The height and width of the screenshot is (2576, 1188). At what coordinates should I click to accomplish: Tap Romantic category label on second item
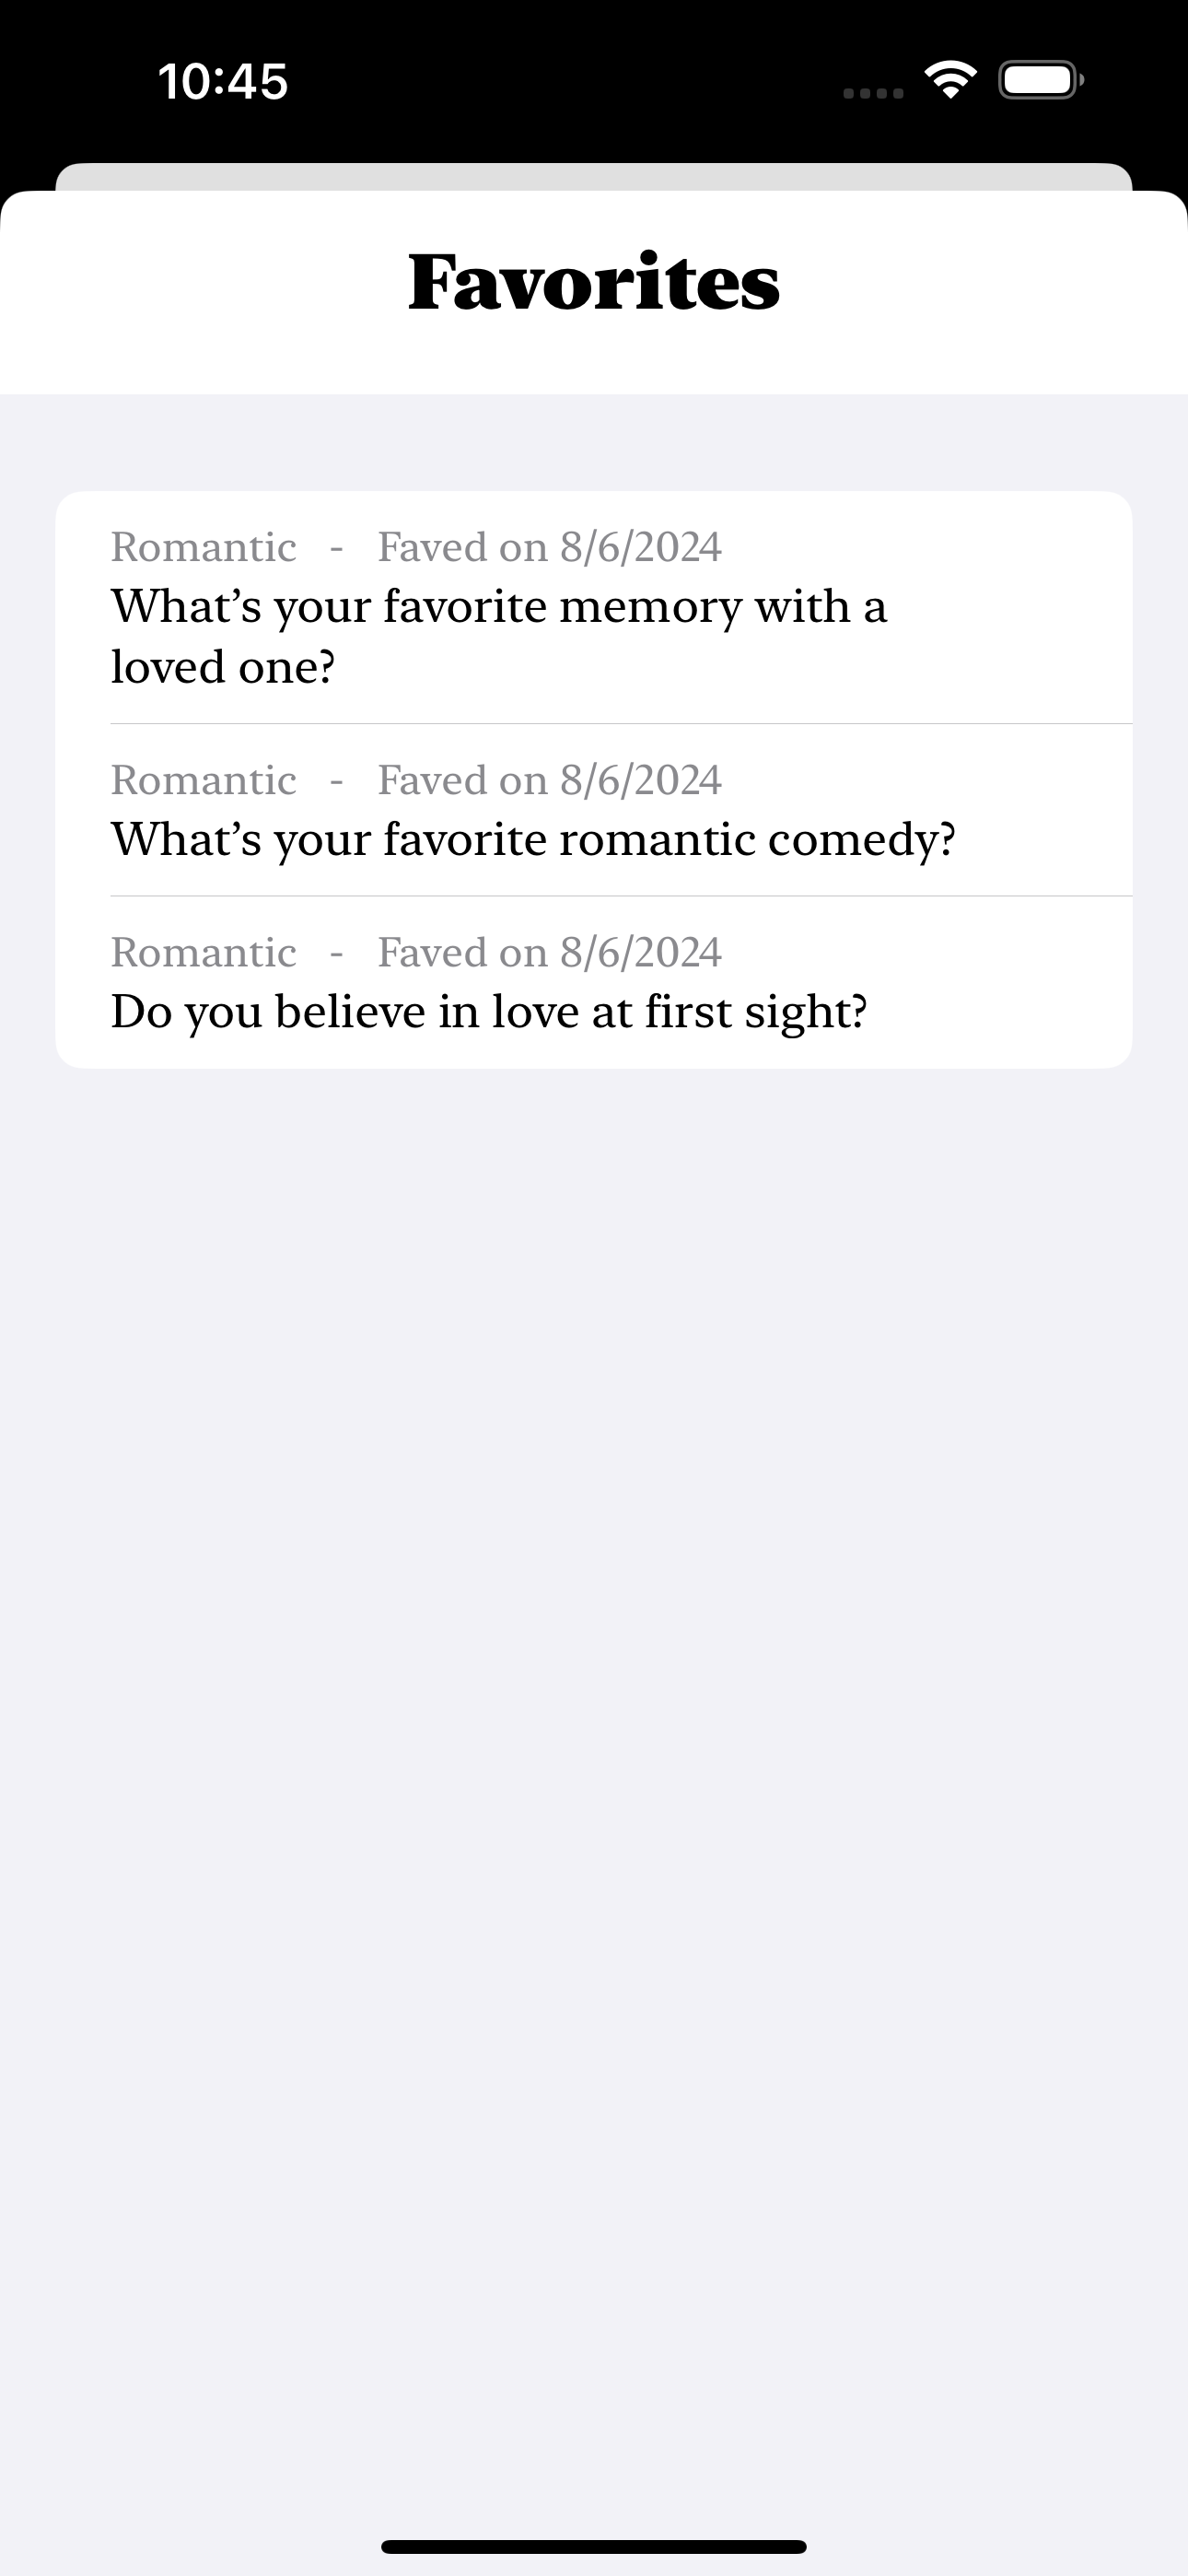pos(204,780)
